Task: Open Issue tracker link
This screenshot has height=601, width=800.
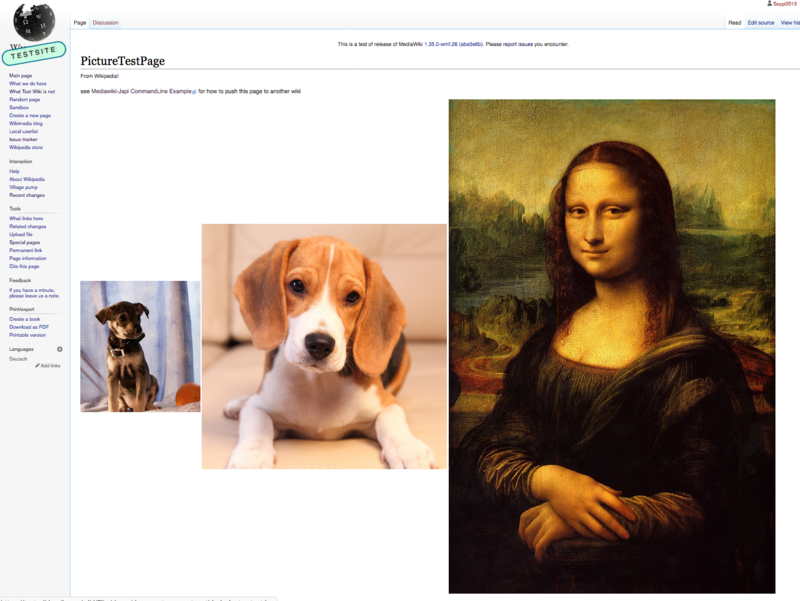Action: point(23,139)
